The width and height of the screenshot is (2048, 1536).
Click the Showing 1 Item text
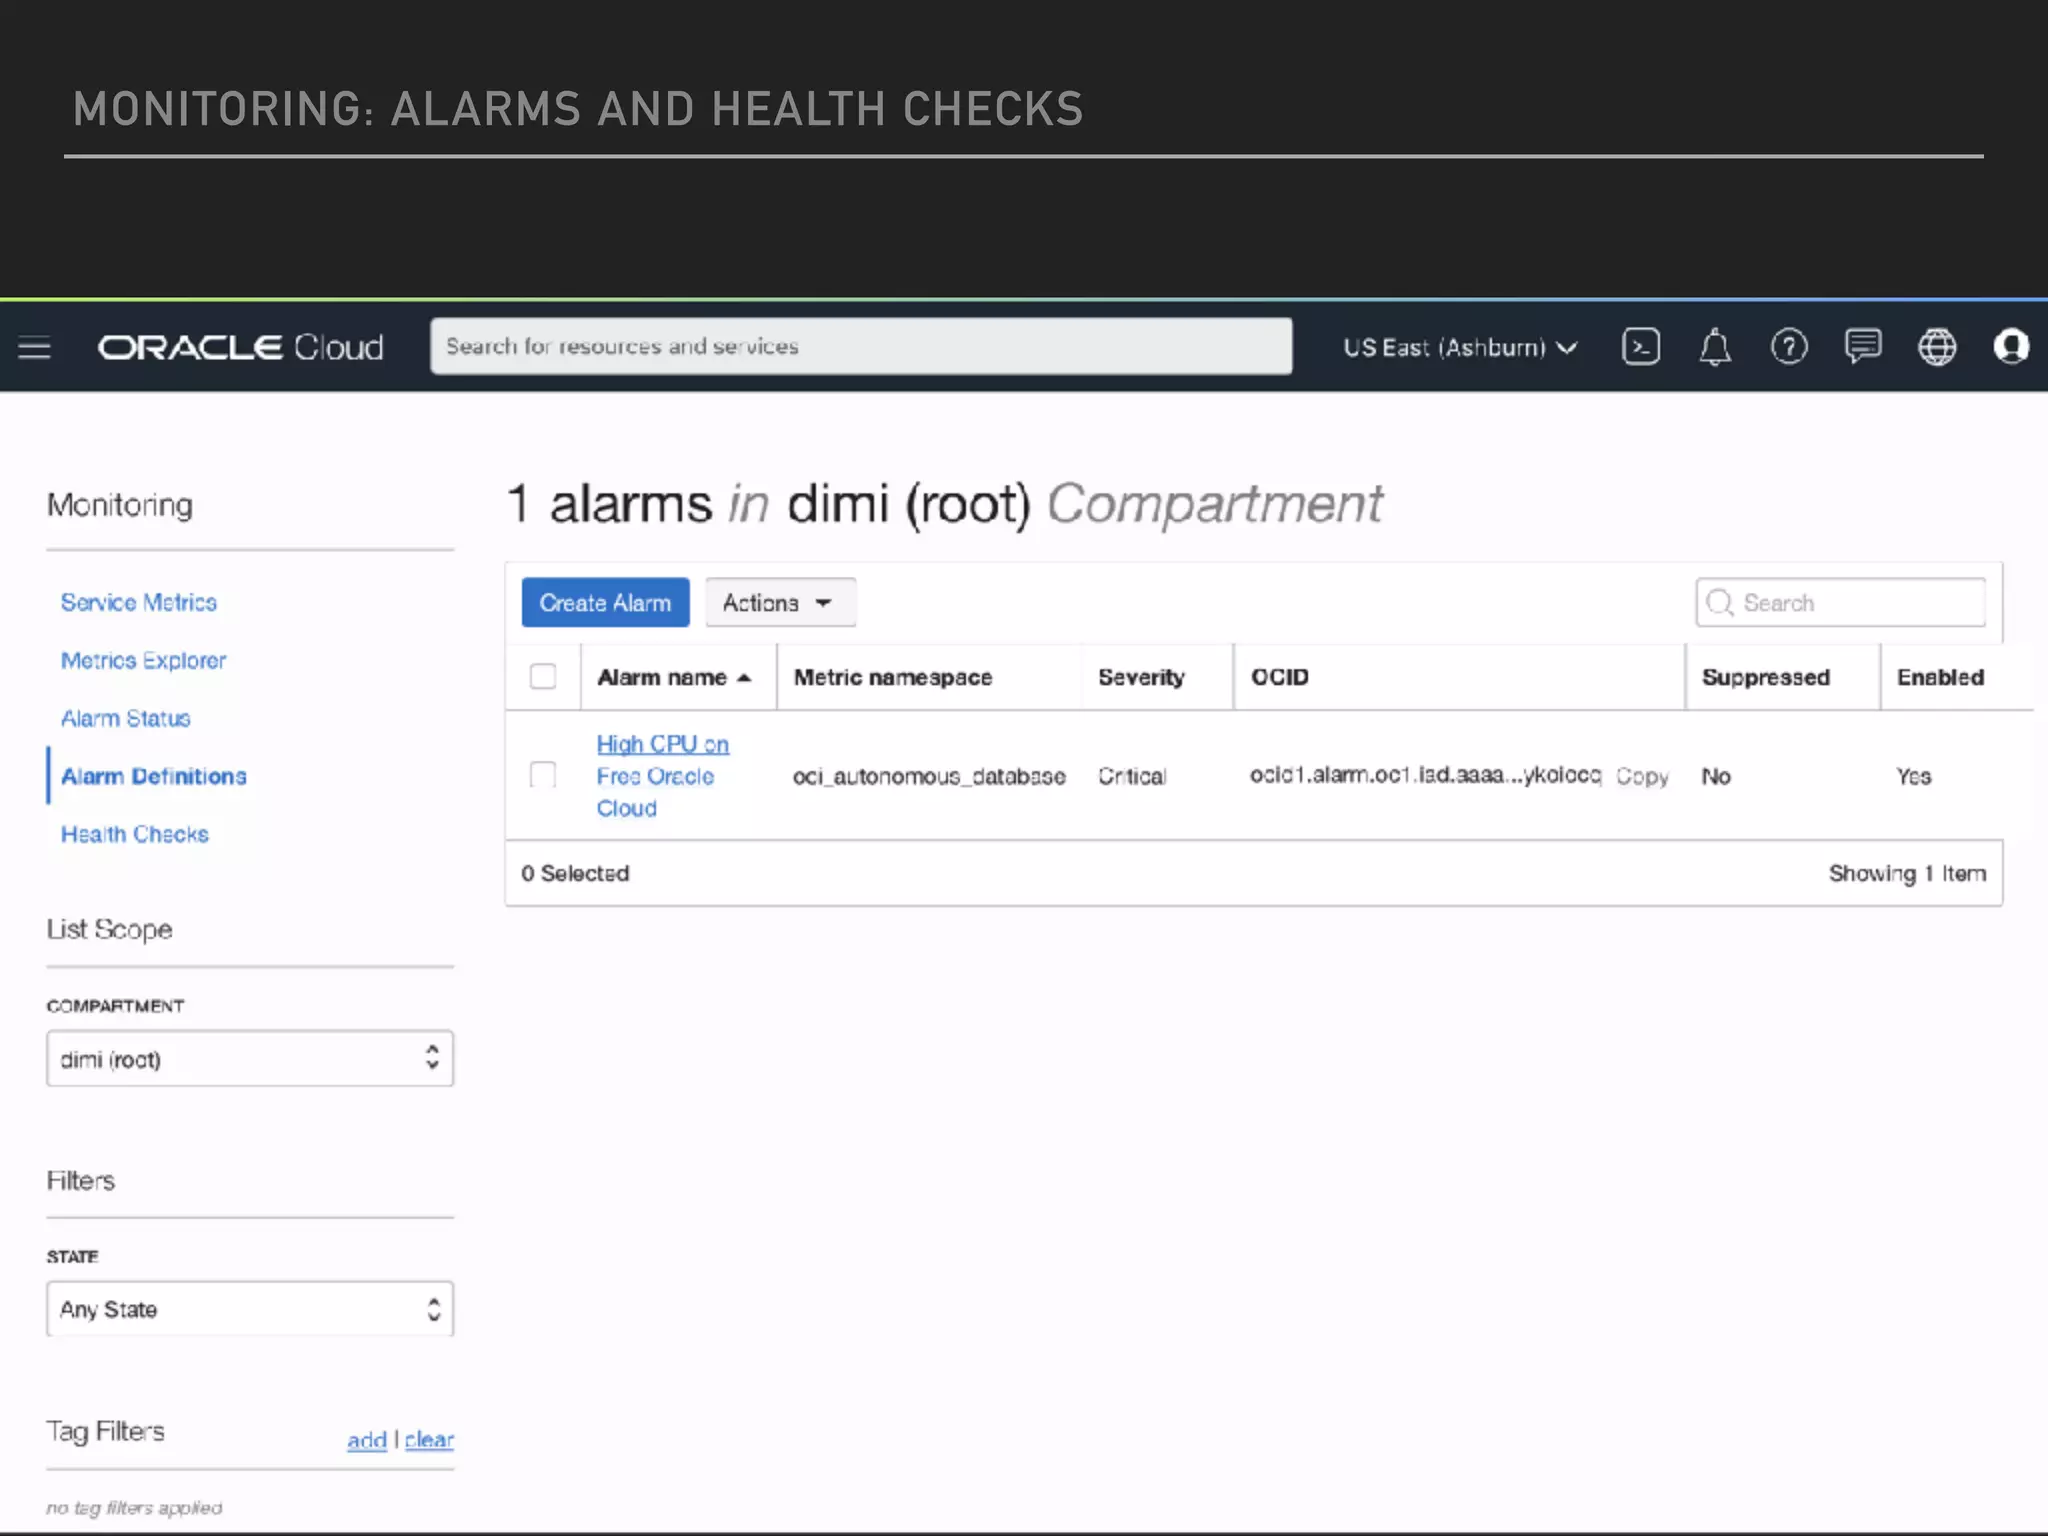tap(1908, 873)
